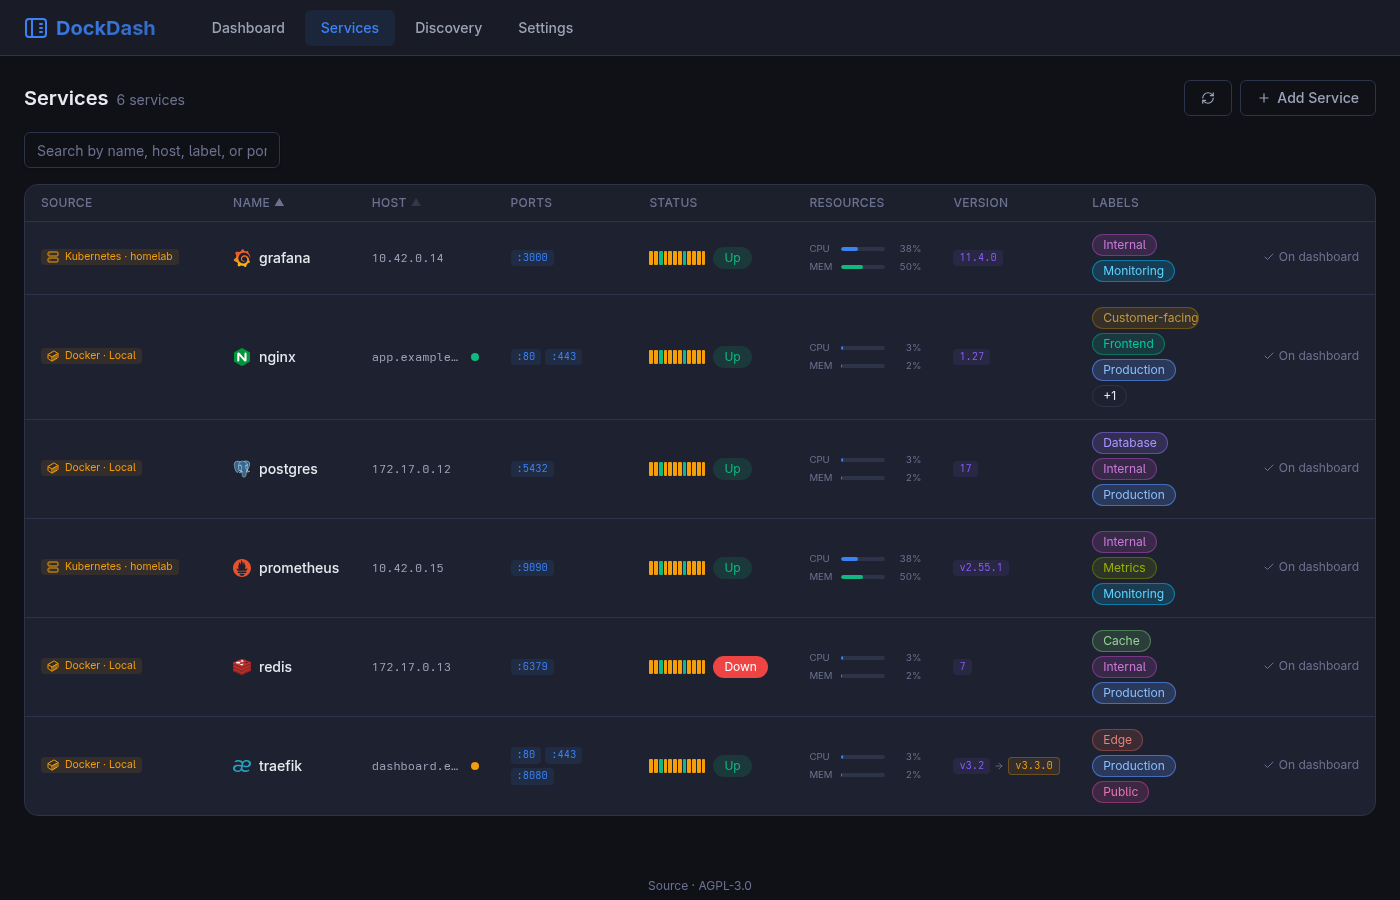This screenshot has width=1400, height=900.
Task: Switch to the Services tab
Action: (350, 28)
